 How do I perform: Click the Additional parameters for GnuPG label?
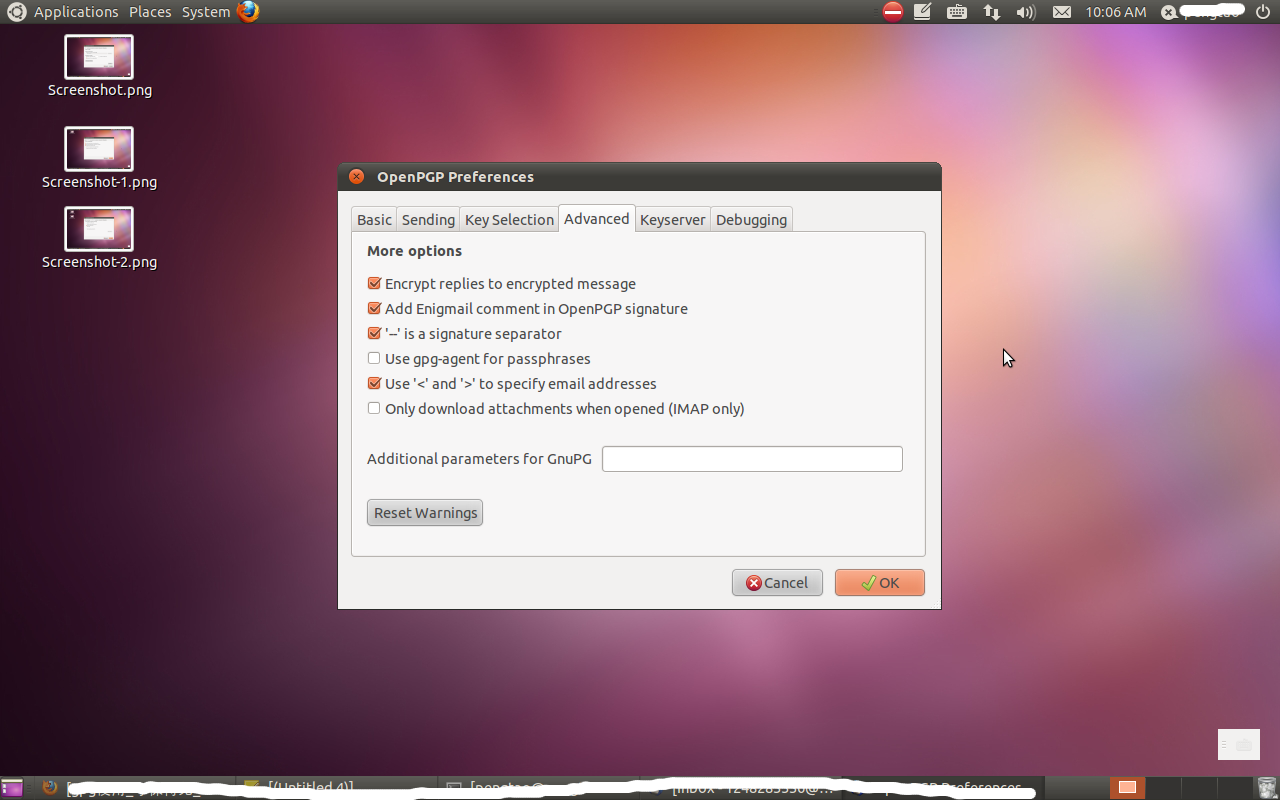tap(479, 459)
